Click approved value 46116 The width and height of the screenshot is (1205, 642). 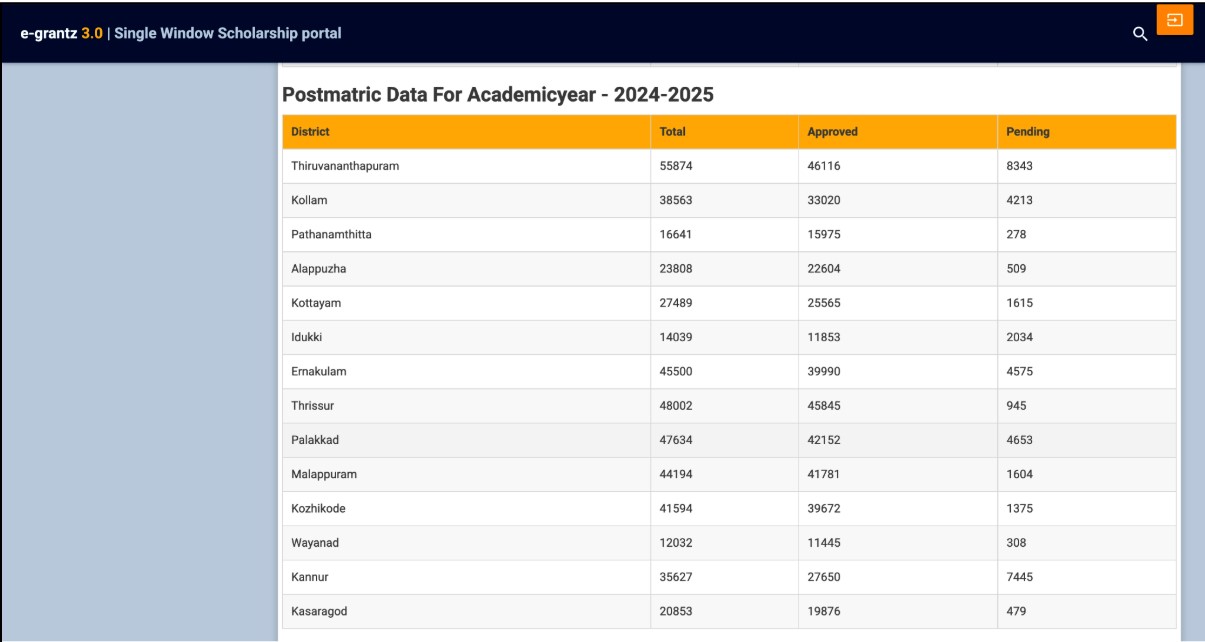[x=824, y=166]
